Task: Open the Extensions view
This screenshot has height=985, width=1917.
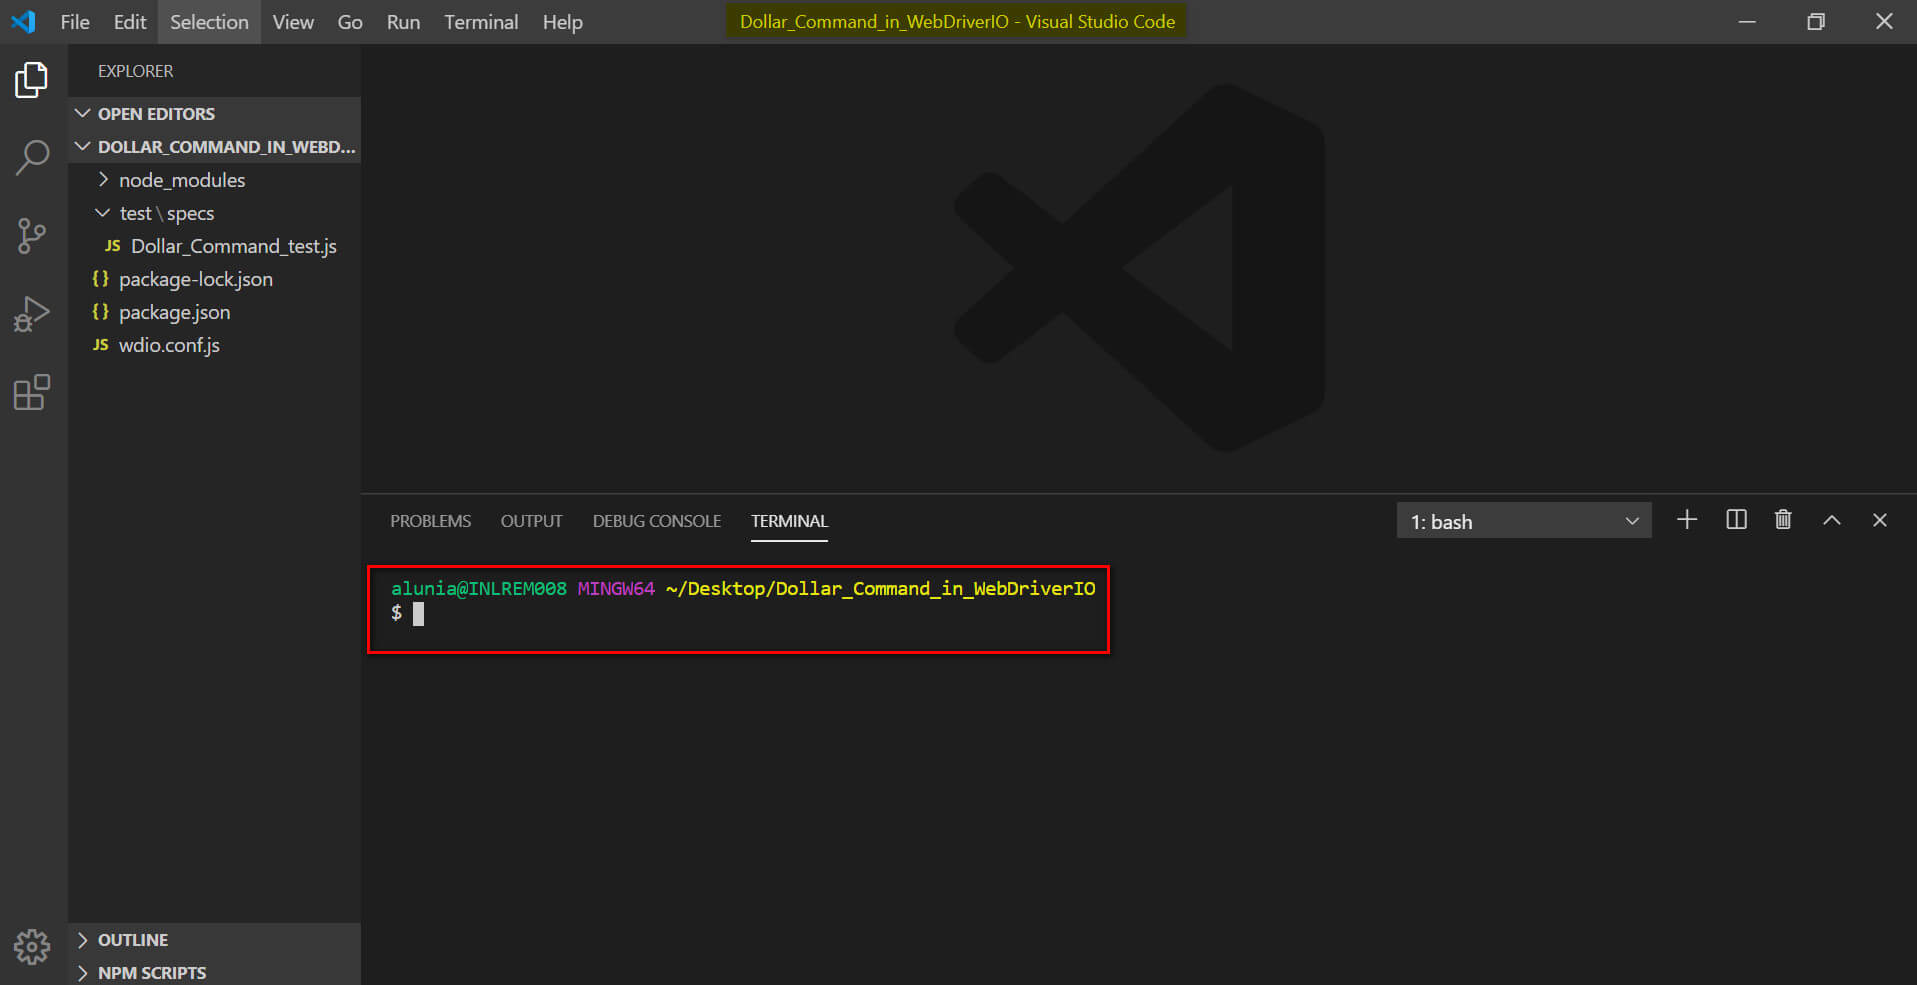Action: tap(32, 392)
